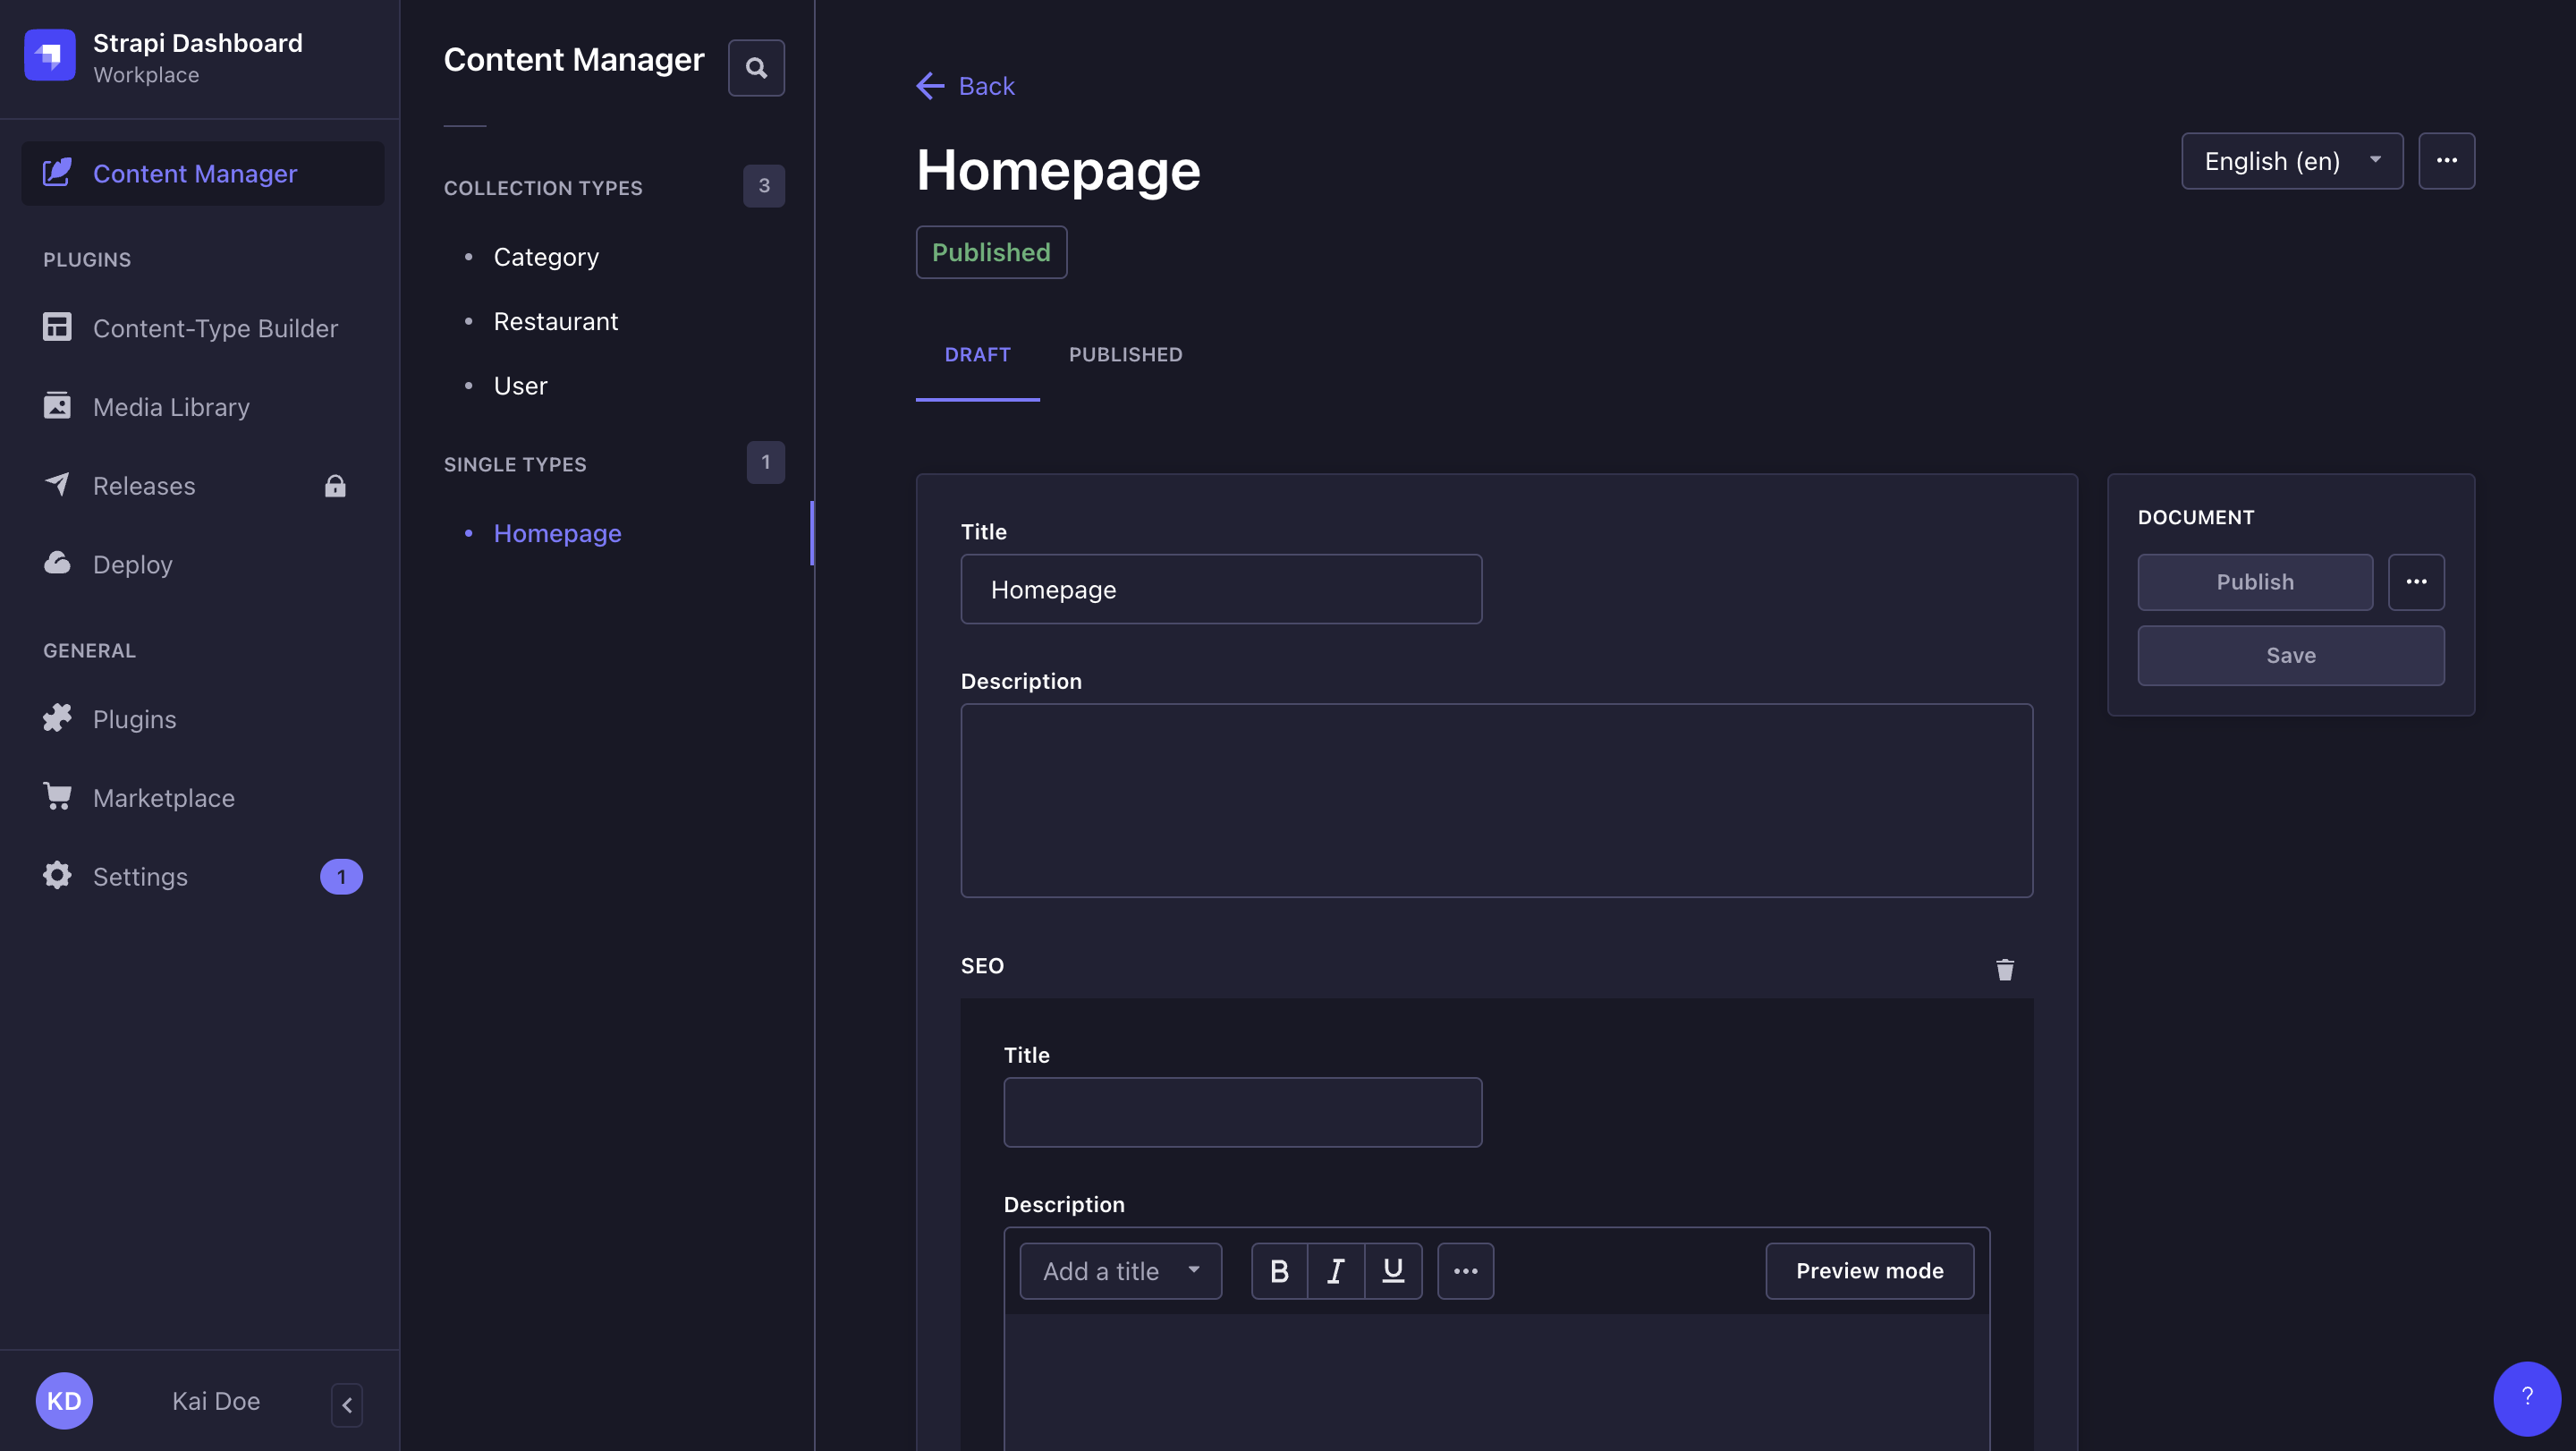Click the Publish button in Document panel

(2256, 581)
